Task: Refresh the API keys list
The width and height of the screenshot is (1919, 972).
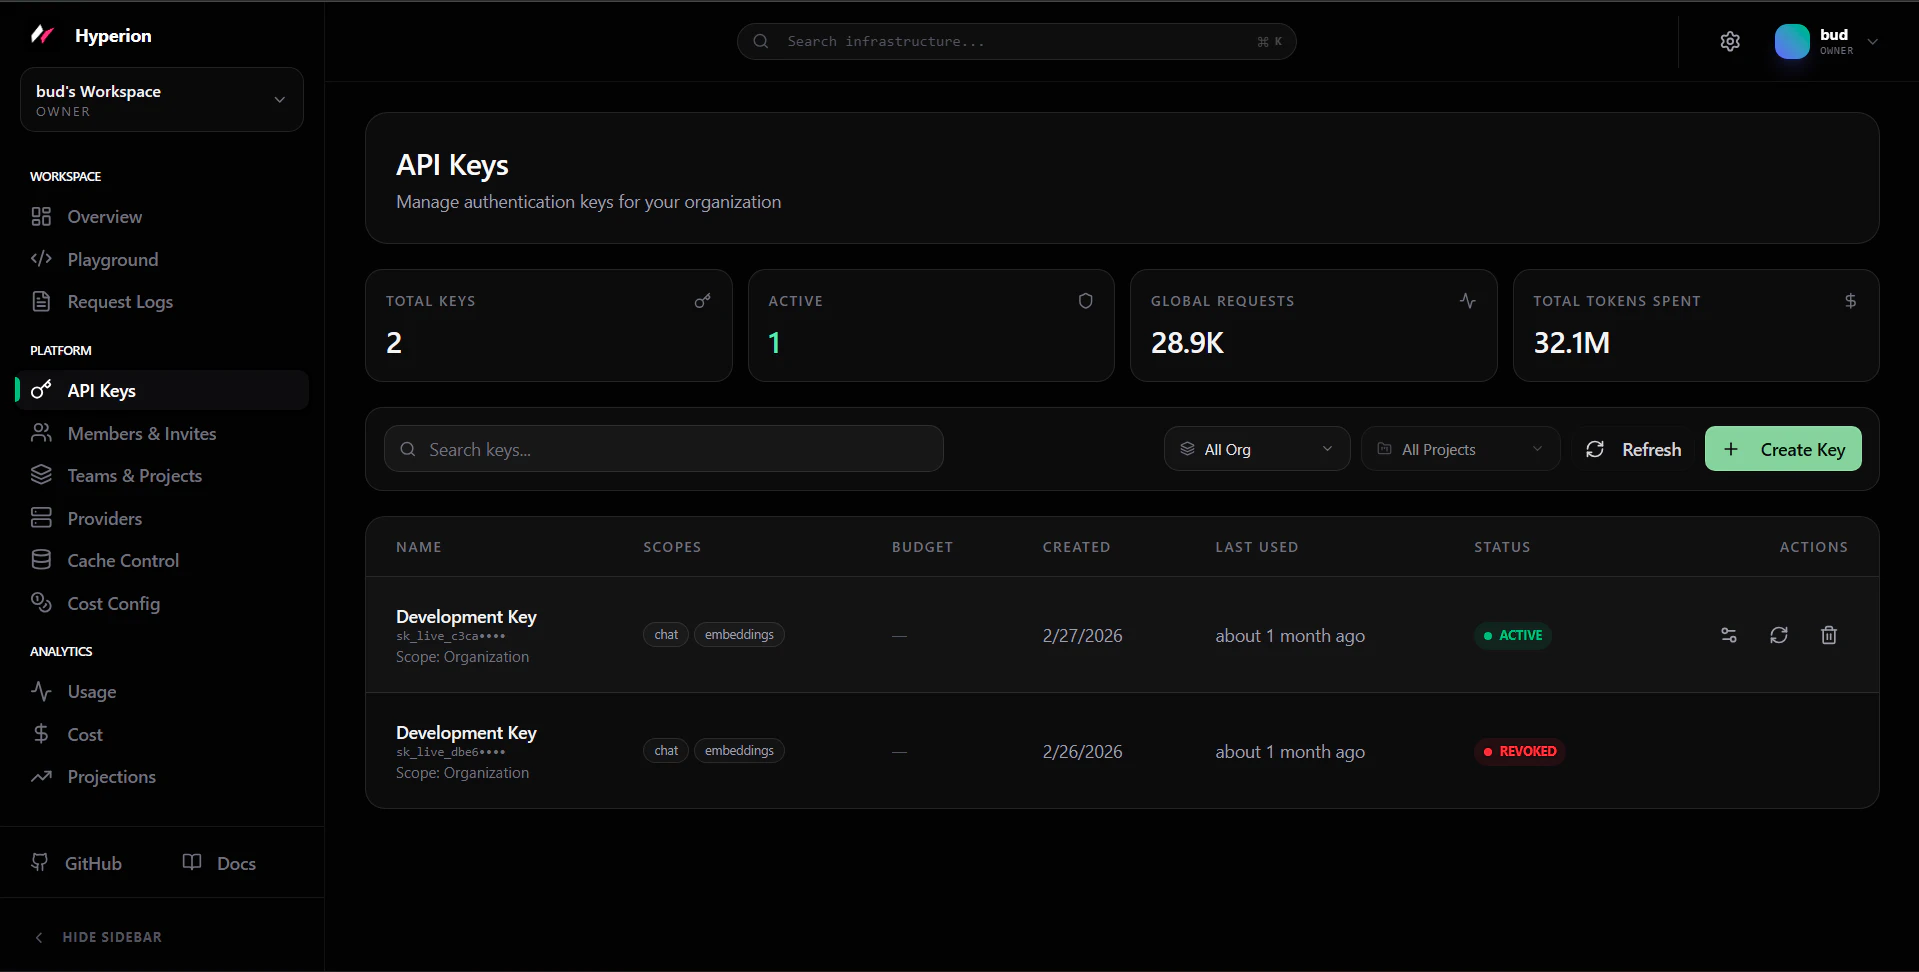Action: [1635, 448]
